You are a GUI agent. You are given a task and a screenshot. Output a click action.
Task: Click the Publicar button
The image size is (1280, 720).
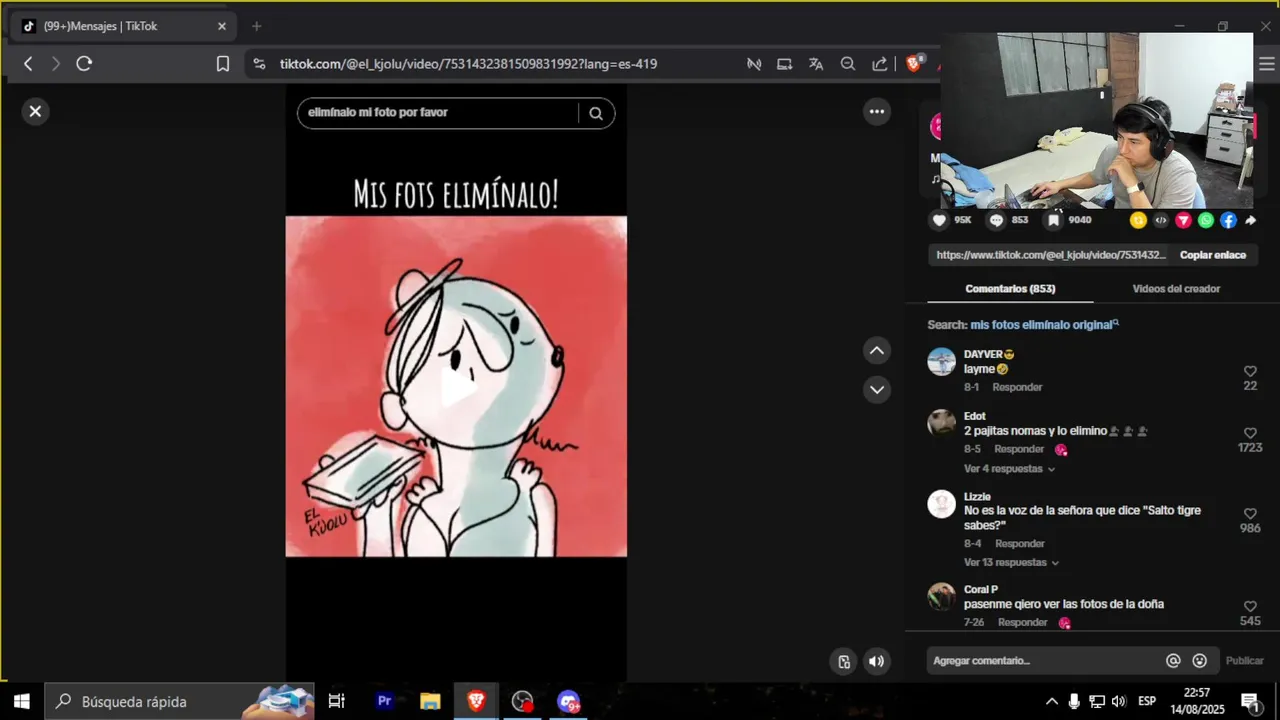[1244, 661]
